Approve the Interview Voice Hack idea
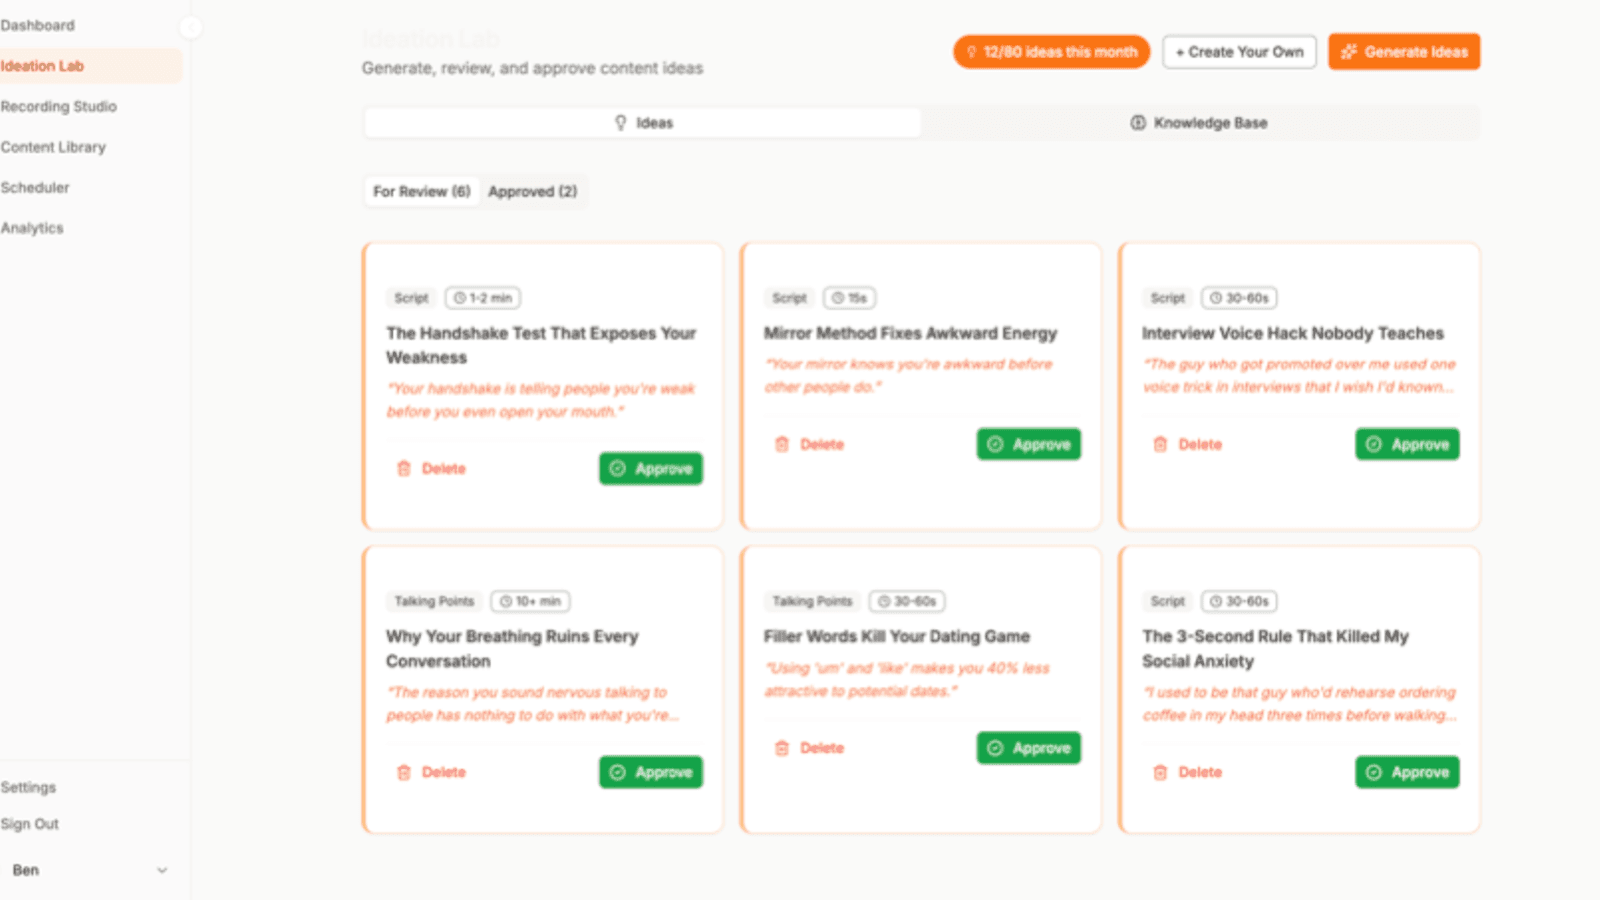 coord(1407,444)
